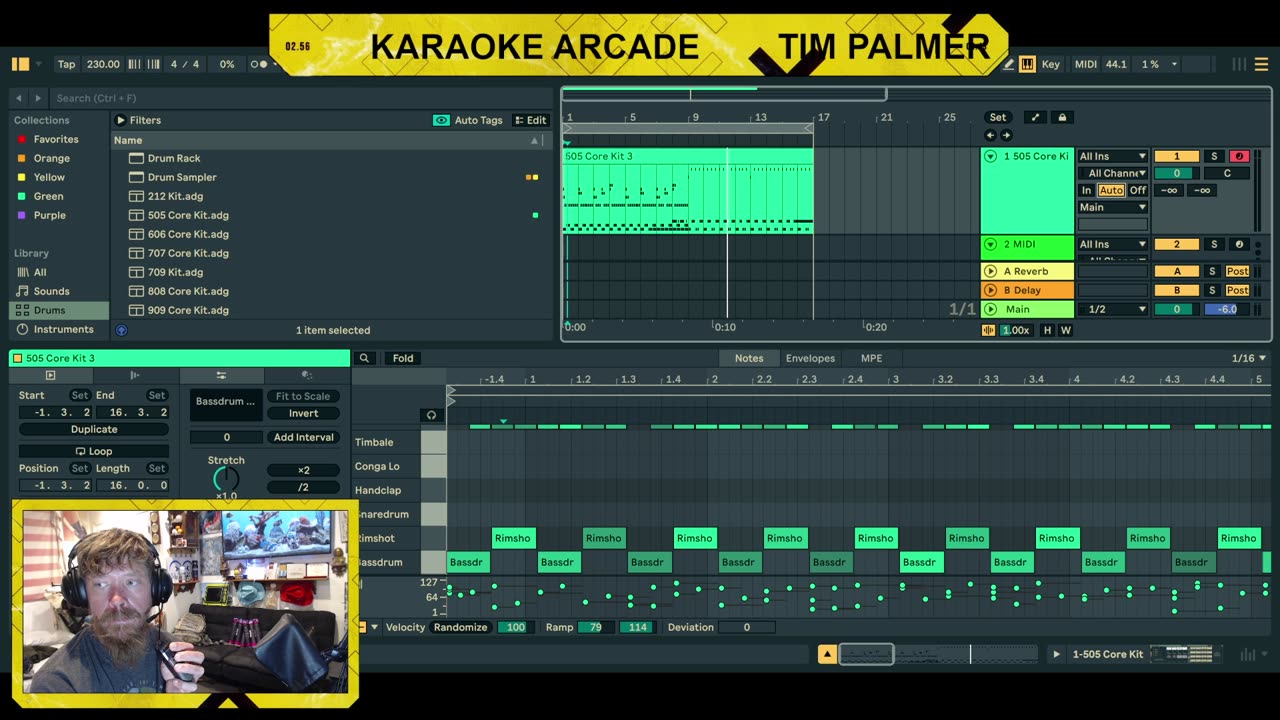
Task: Click track 1 volume slider value 0
Action: click(x=1176, y=173)
